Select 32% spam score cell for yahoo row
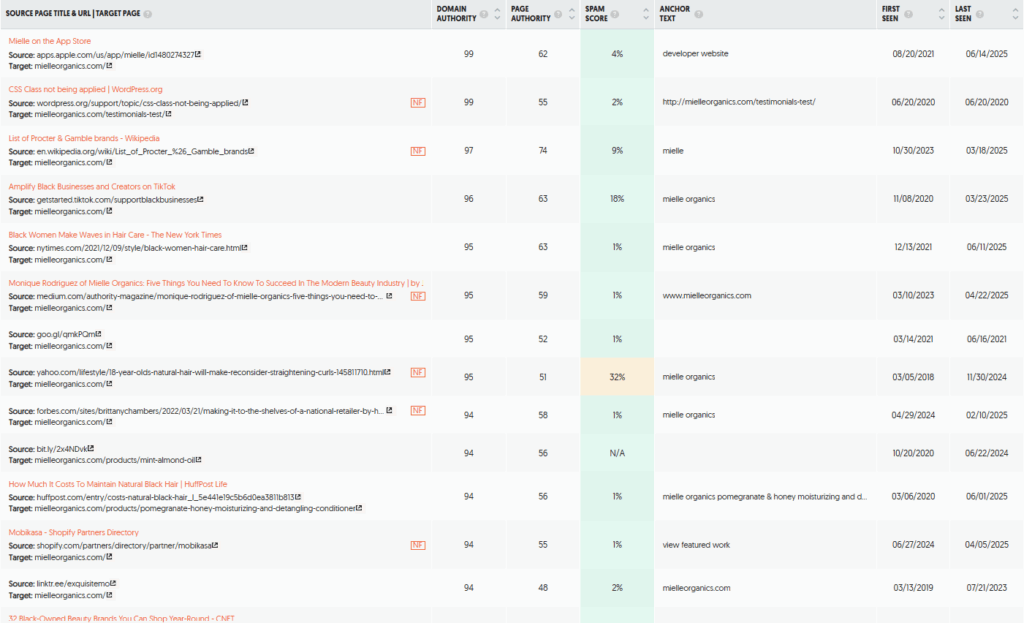This screenshot has width=1024, height=623. 617,377
